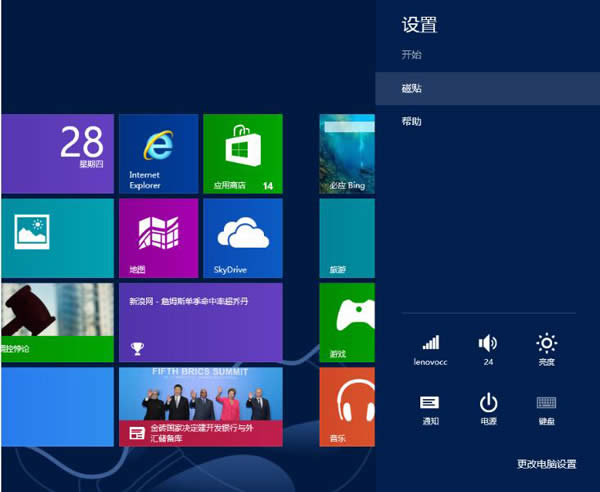
Task: Open the BRICS Summit news tile
Action: (x=201, y=407)
